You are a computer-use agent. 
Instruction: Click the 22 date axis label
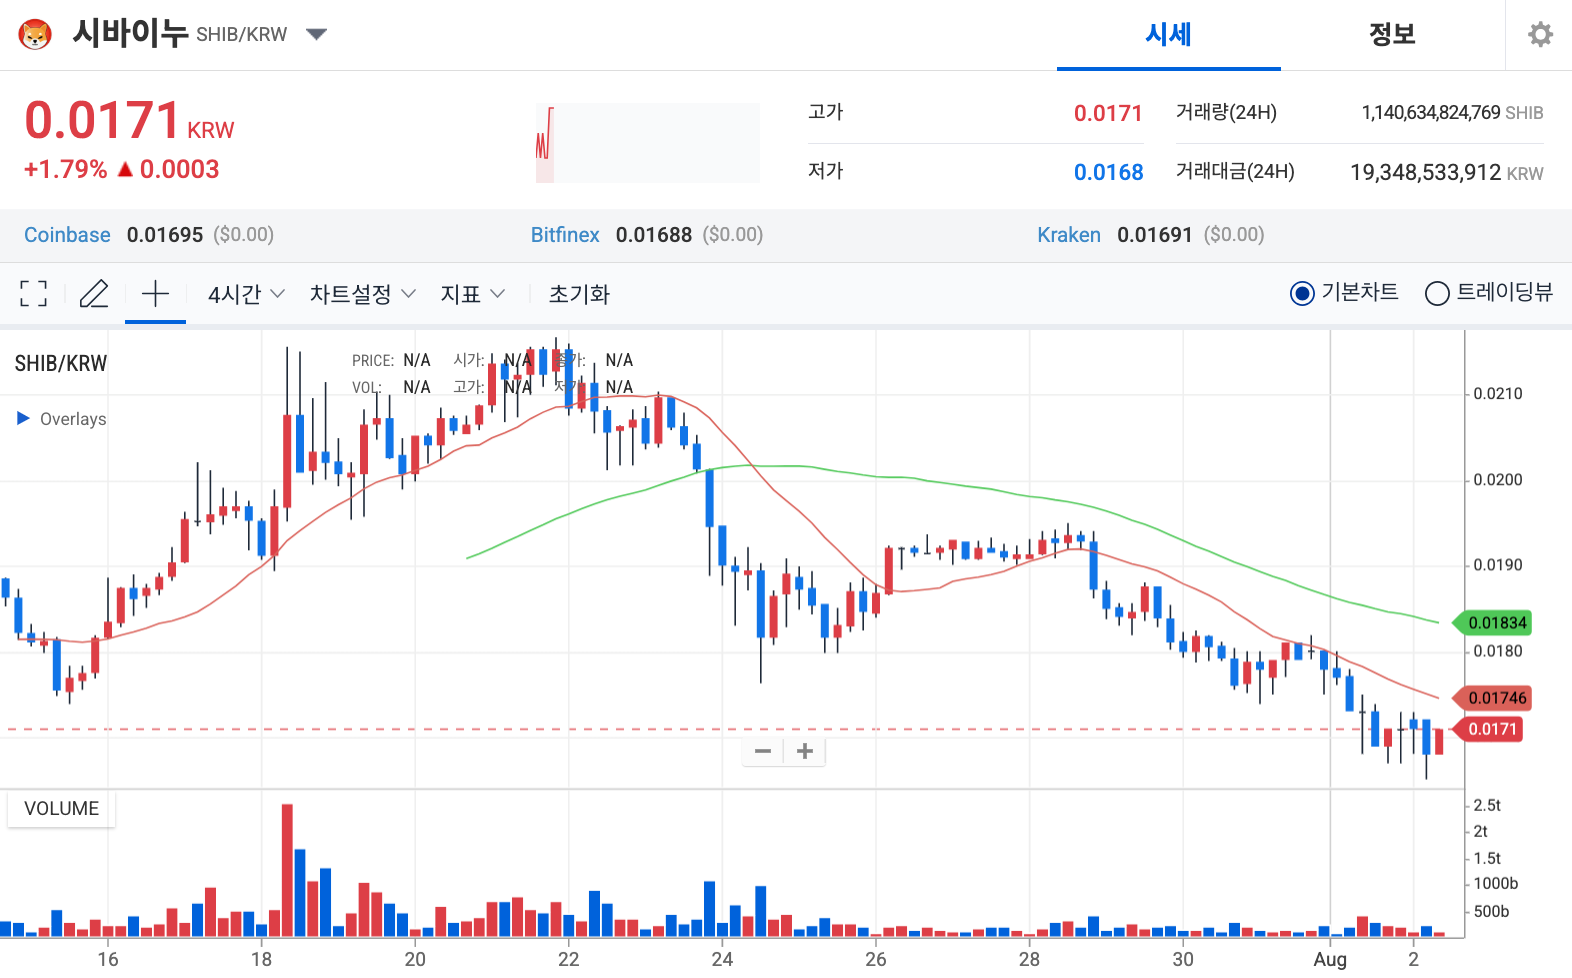568,959
